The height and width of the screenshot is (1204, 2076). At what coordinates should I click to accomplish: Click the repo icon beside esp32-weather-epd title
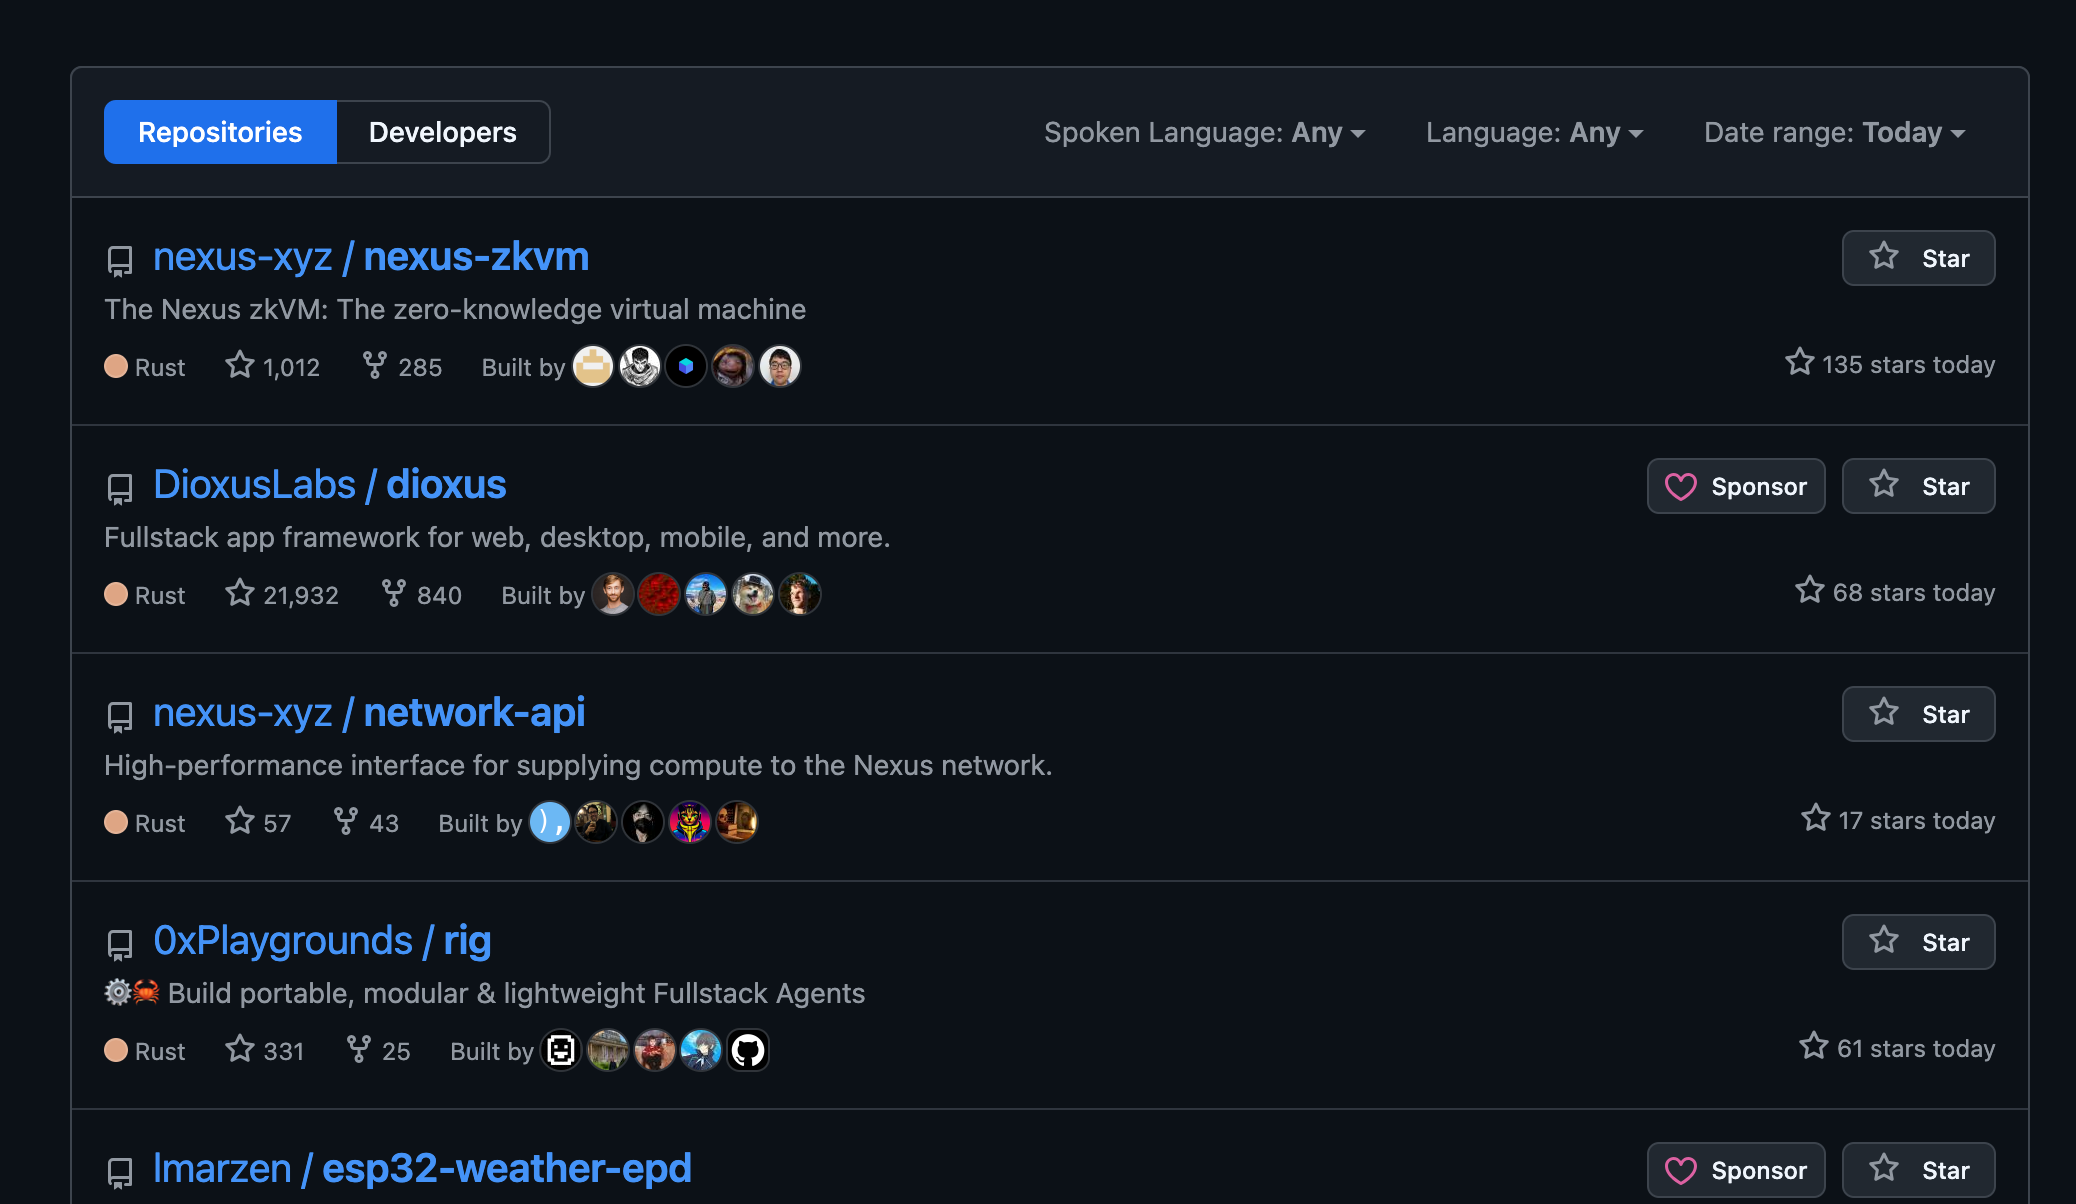[x=120, y=1173]
